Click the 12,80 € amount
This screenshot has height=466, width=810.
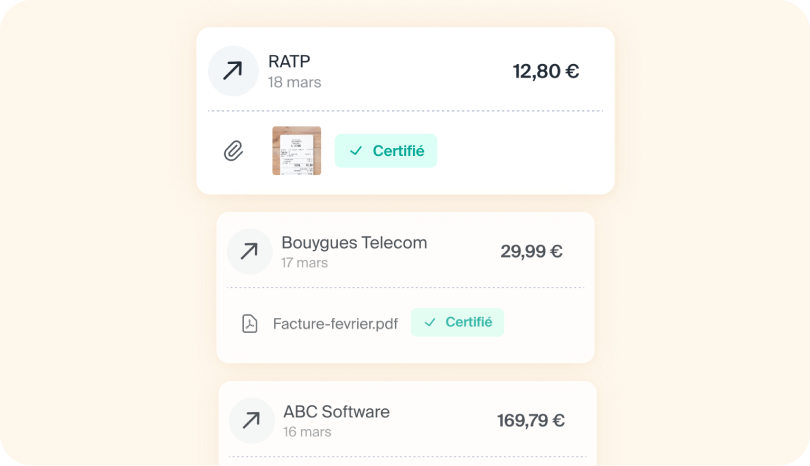click(545, 71)
